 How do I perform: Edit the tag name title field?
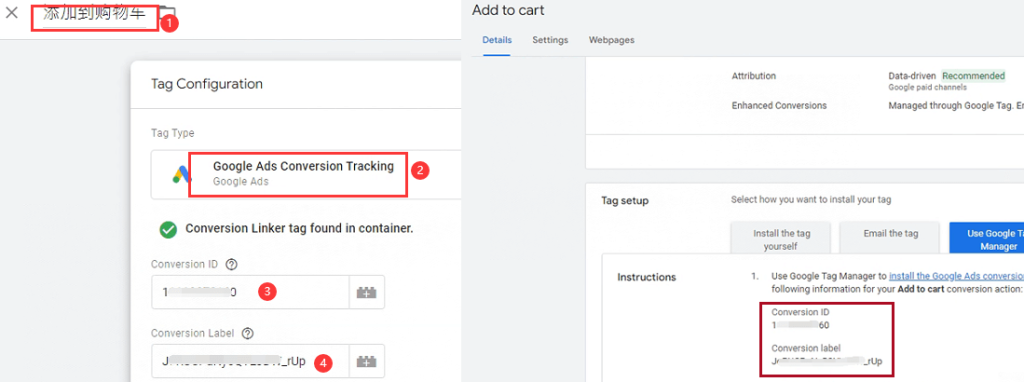pos(95,14)
